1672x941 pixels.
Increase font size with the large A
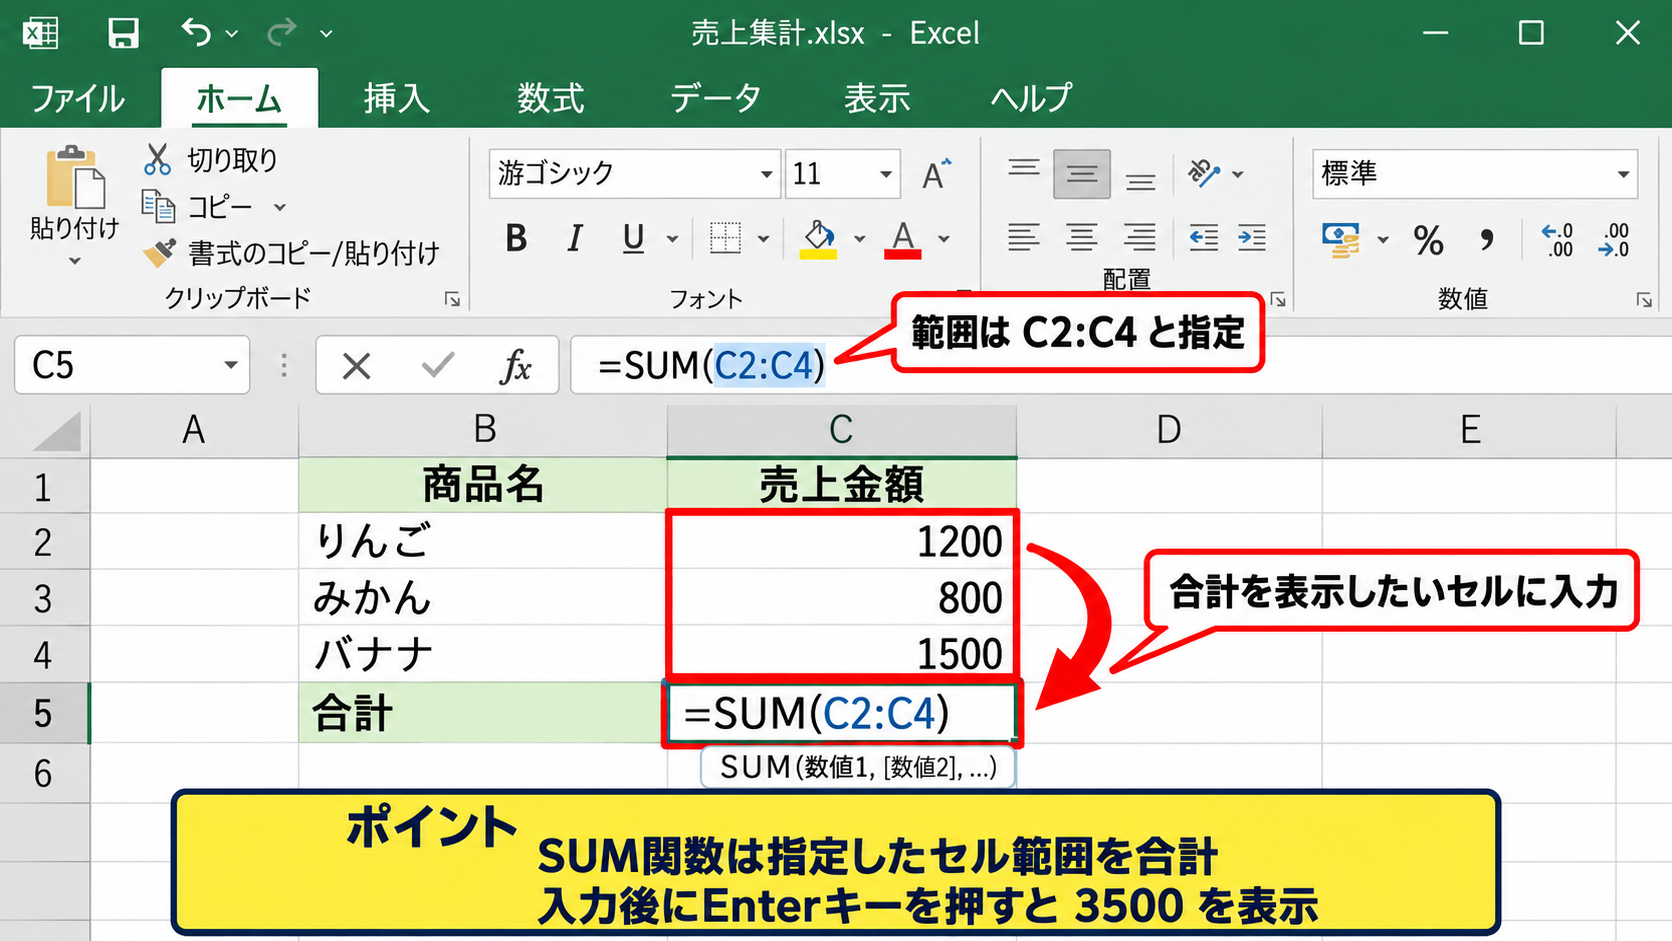[936, 174]
